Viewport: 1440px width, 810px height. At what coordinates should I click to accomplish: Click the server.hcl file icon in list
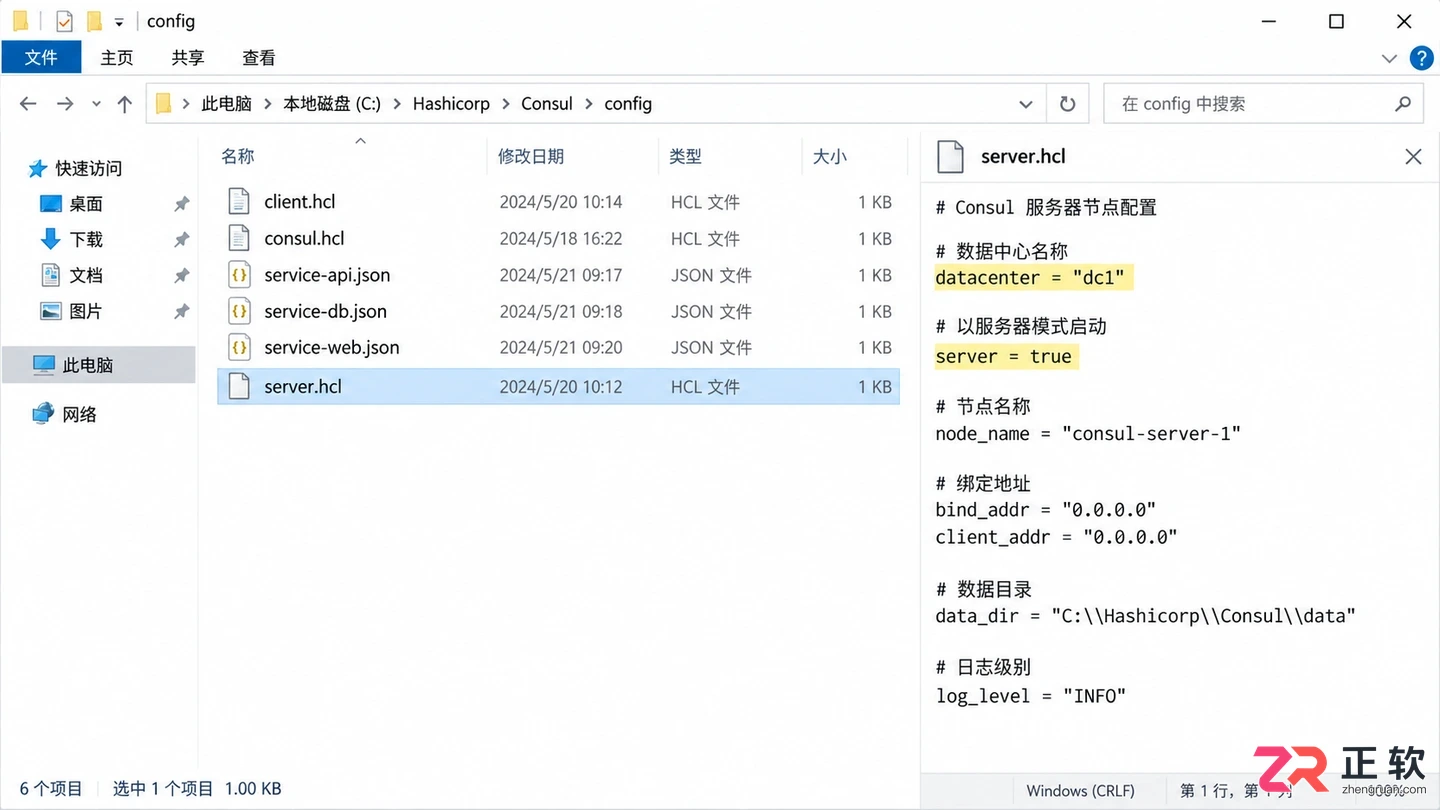click(x=239, y=386)
